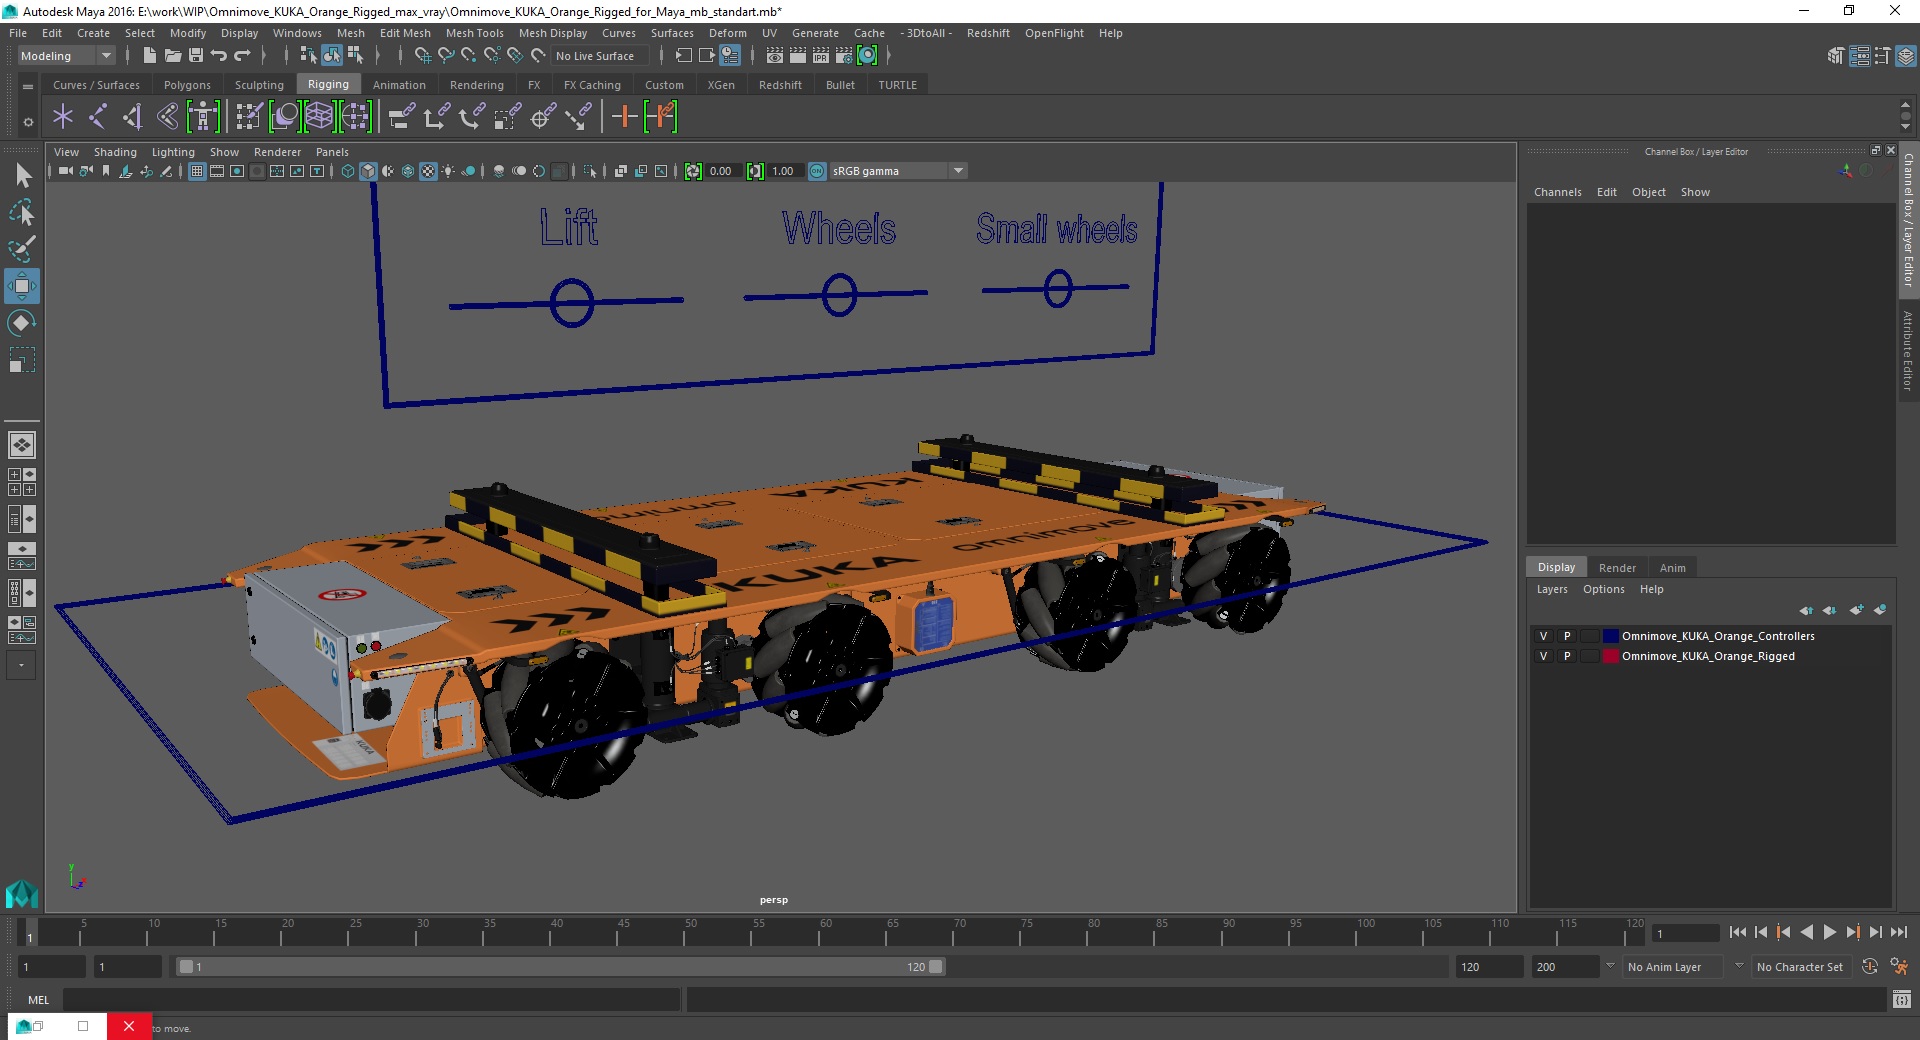Click the time range slider bar
1920x1040 pixels.
(560, 967)
